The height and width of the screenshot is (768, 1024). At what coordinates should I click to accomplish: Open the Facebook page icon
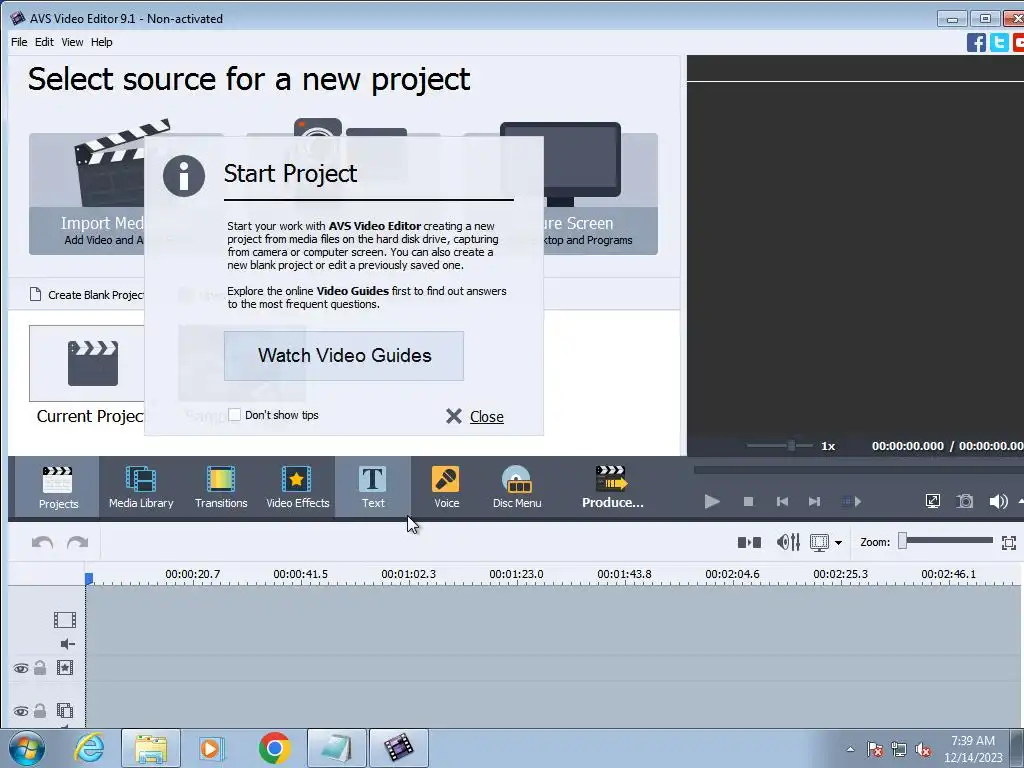(976, 42)
